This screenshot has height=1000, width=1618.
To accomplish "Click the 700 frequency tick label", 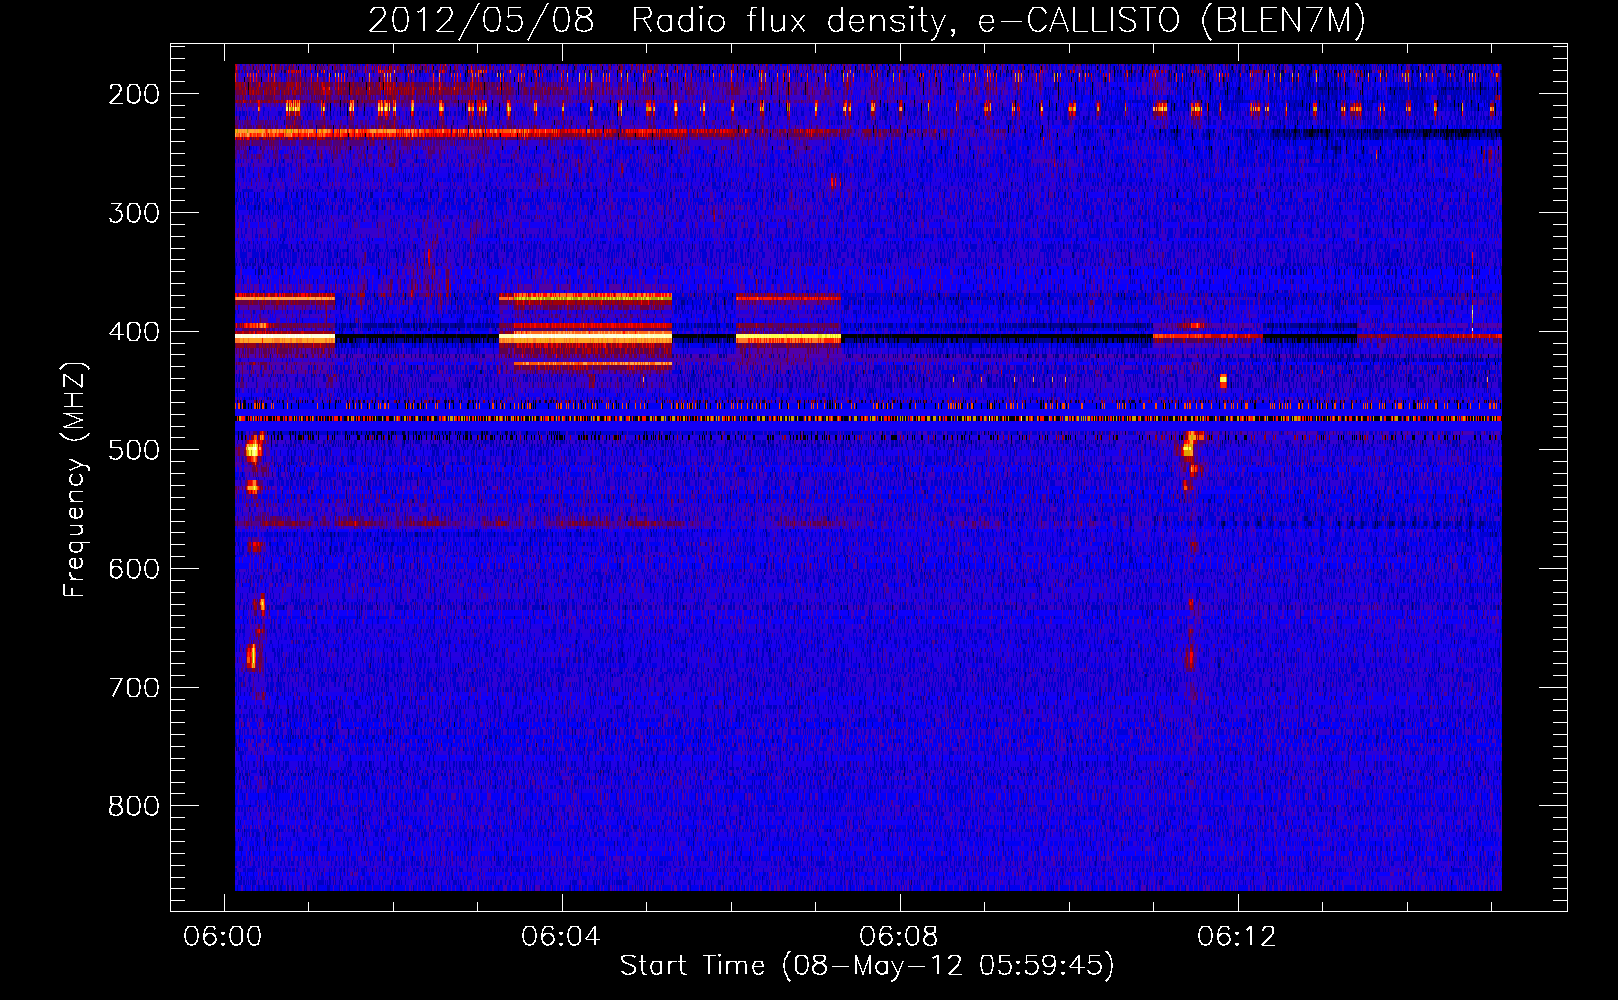I will click(133, 687).
